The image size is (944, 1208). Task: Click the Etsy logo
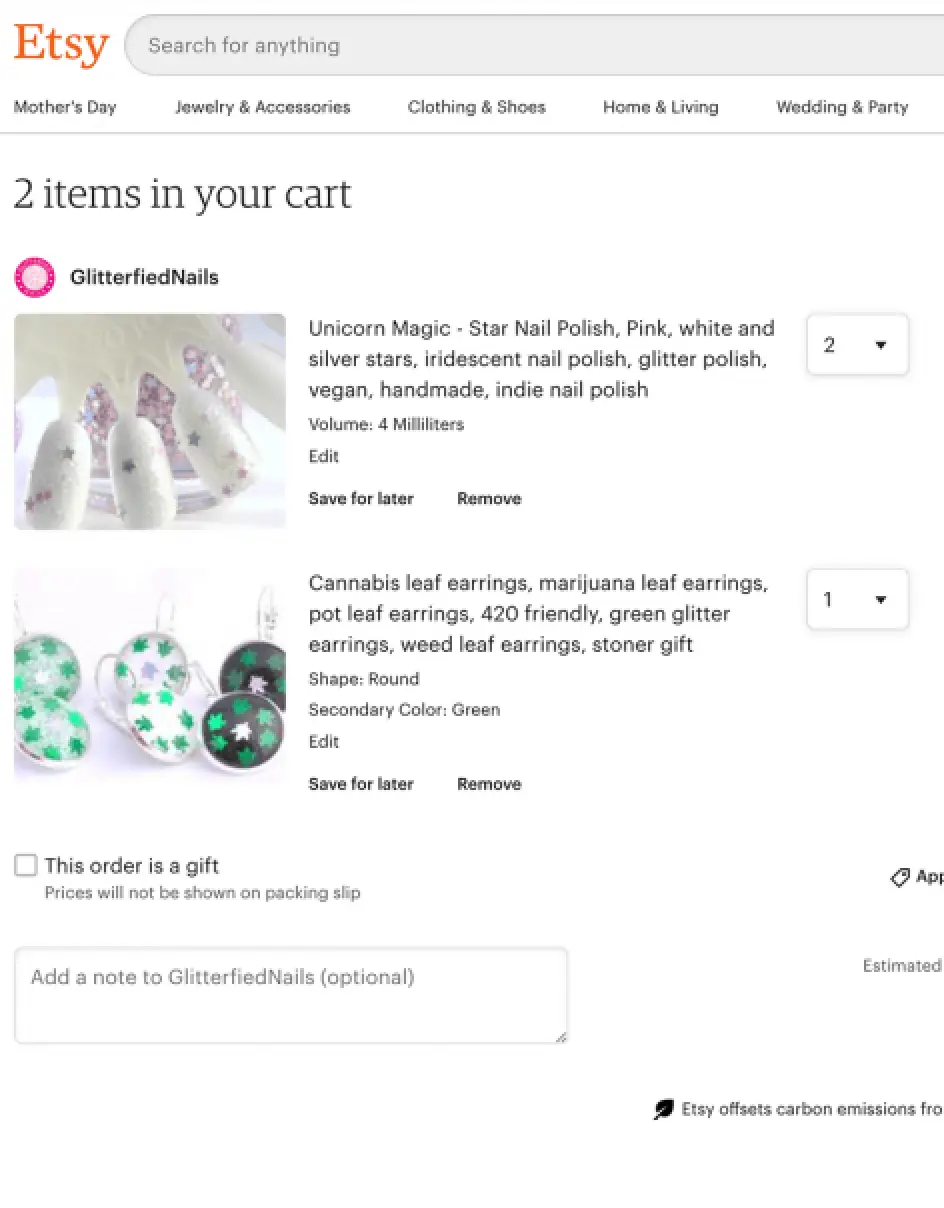pyautogui.click(x=60, y=45)
